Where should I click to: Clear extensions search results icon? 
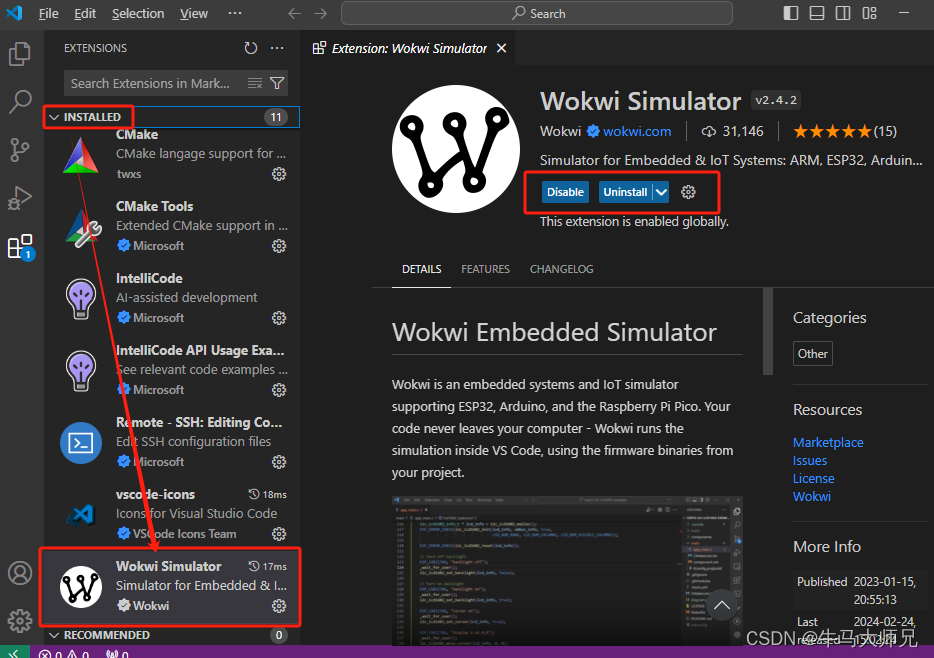(255, 83)
